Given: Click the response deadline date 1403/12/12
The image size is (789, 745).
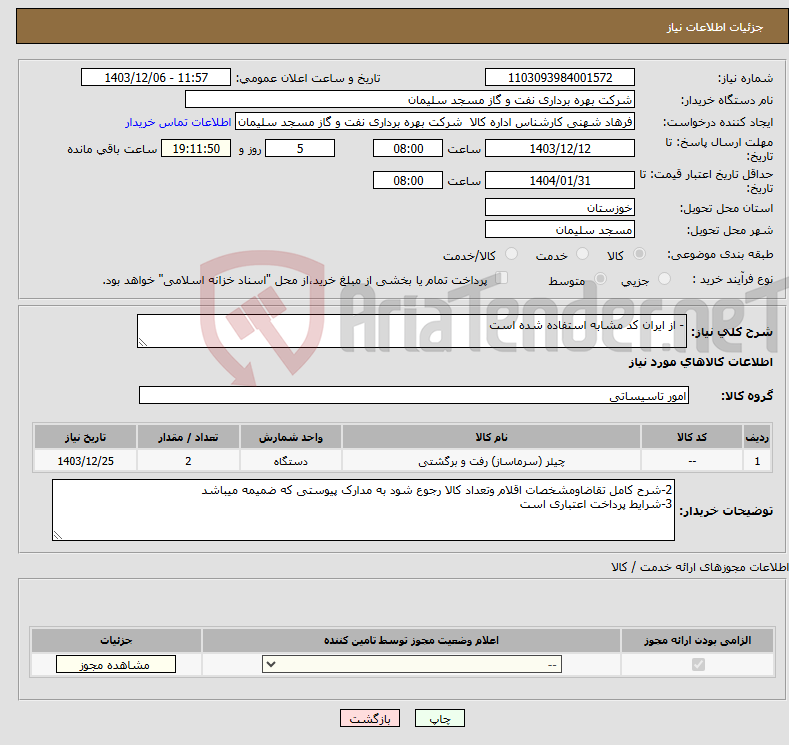Looking at the screenshot, I should point(560,148).
